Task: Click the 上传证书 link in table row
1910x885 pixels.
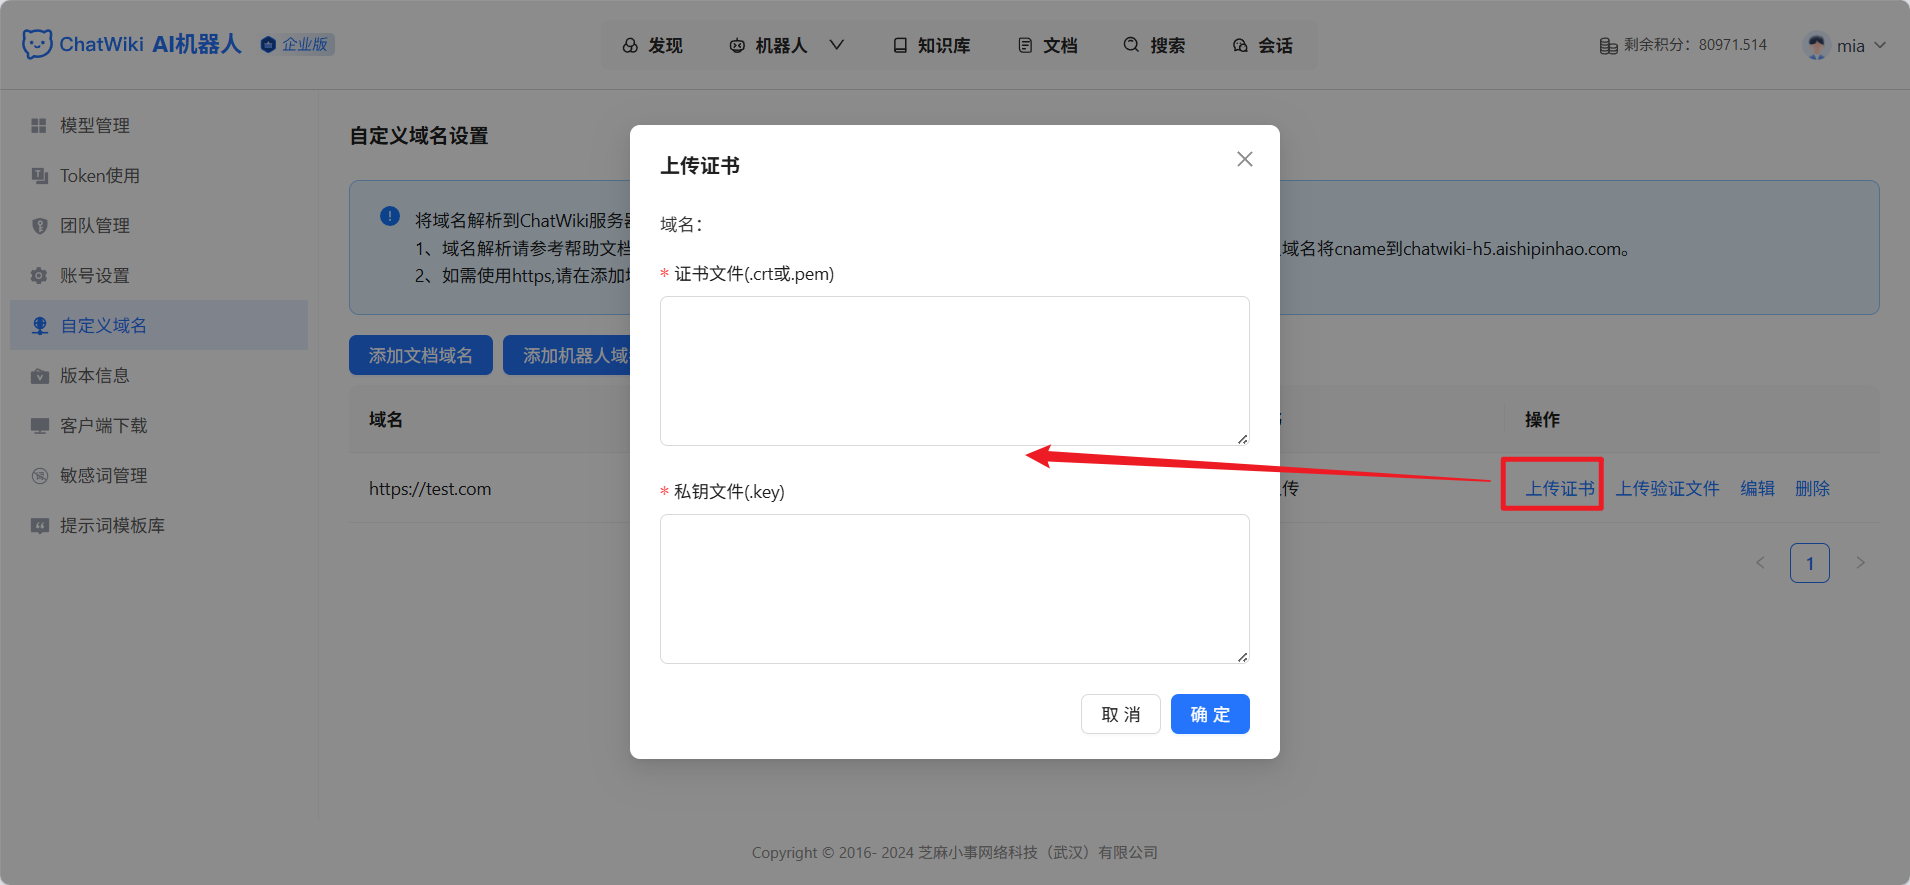Action: coord(1559,488)
